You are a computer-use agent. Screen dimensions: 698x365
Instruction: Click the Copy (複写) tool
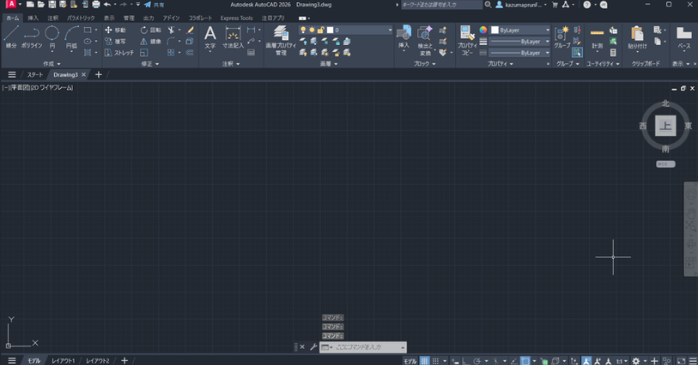point(115,41)
